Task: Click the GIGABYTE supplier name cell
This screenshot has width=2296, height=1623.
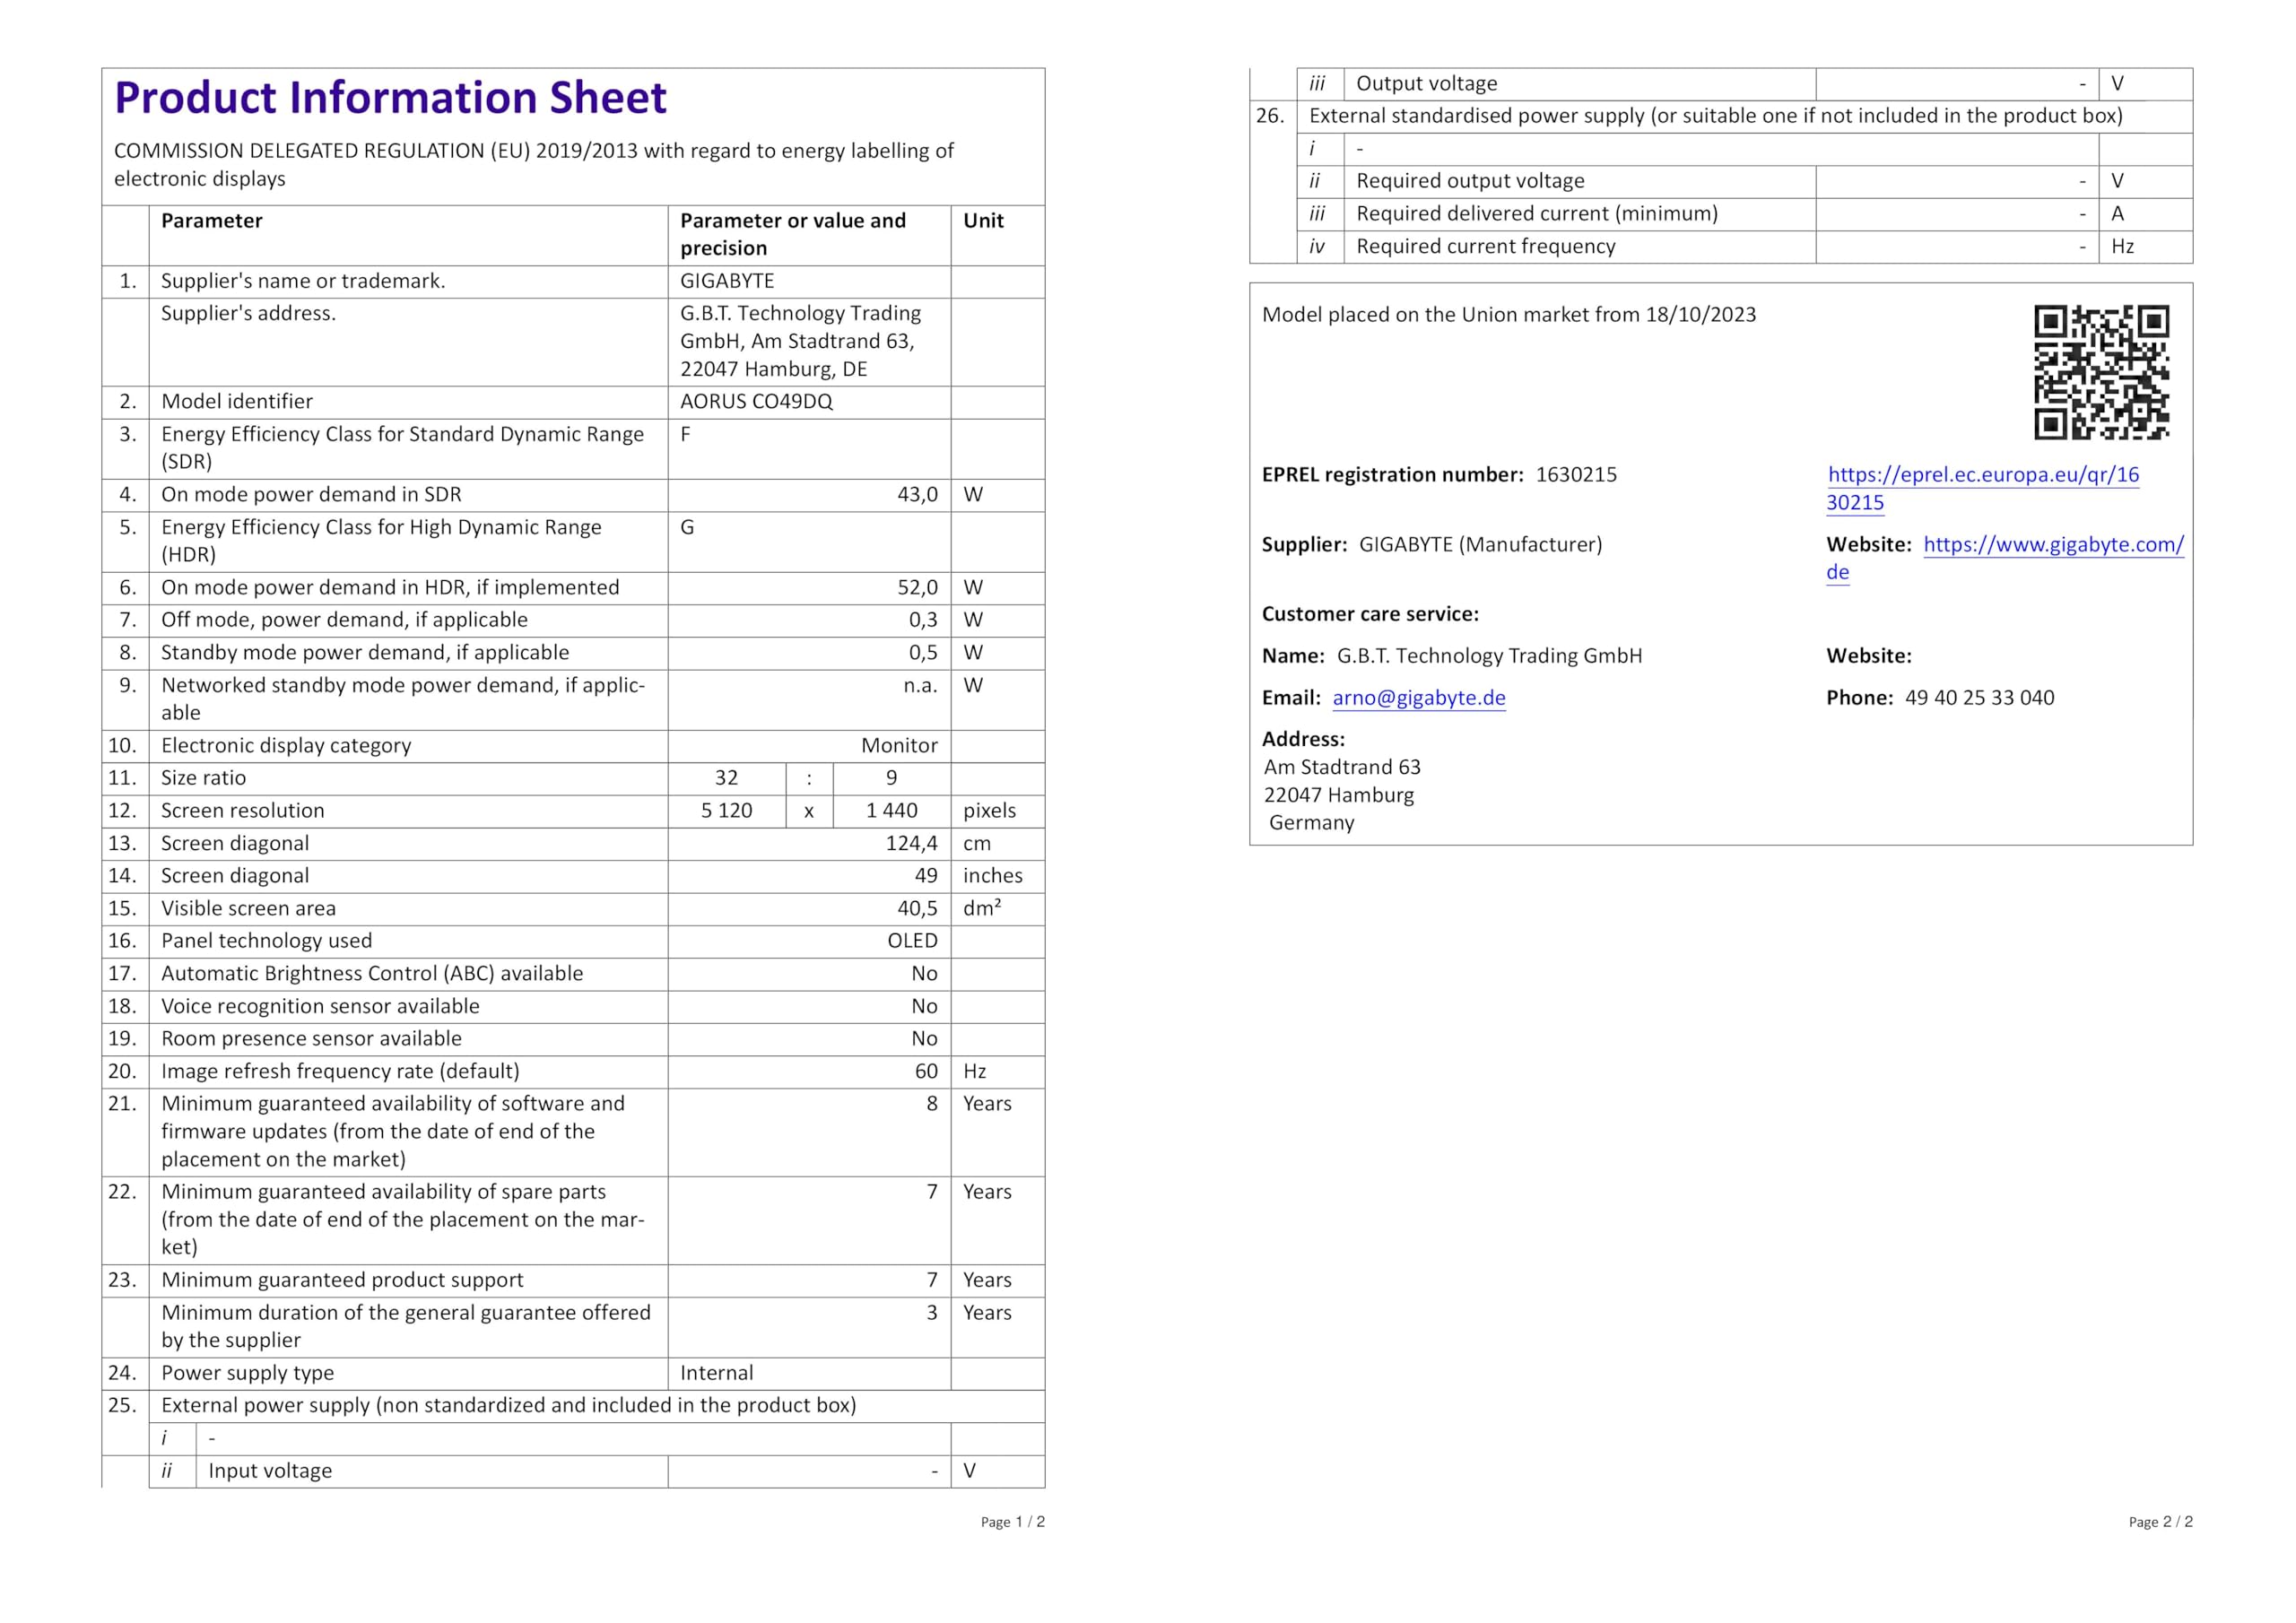Action: [x=727, y=281]
